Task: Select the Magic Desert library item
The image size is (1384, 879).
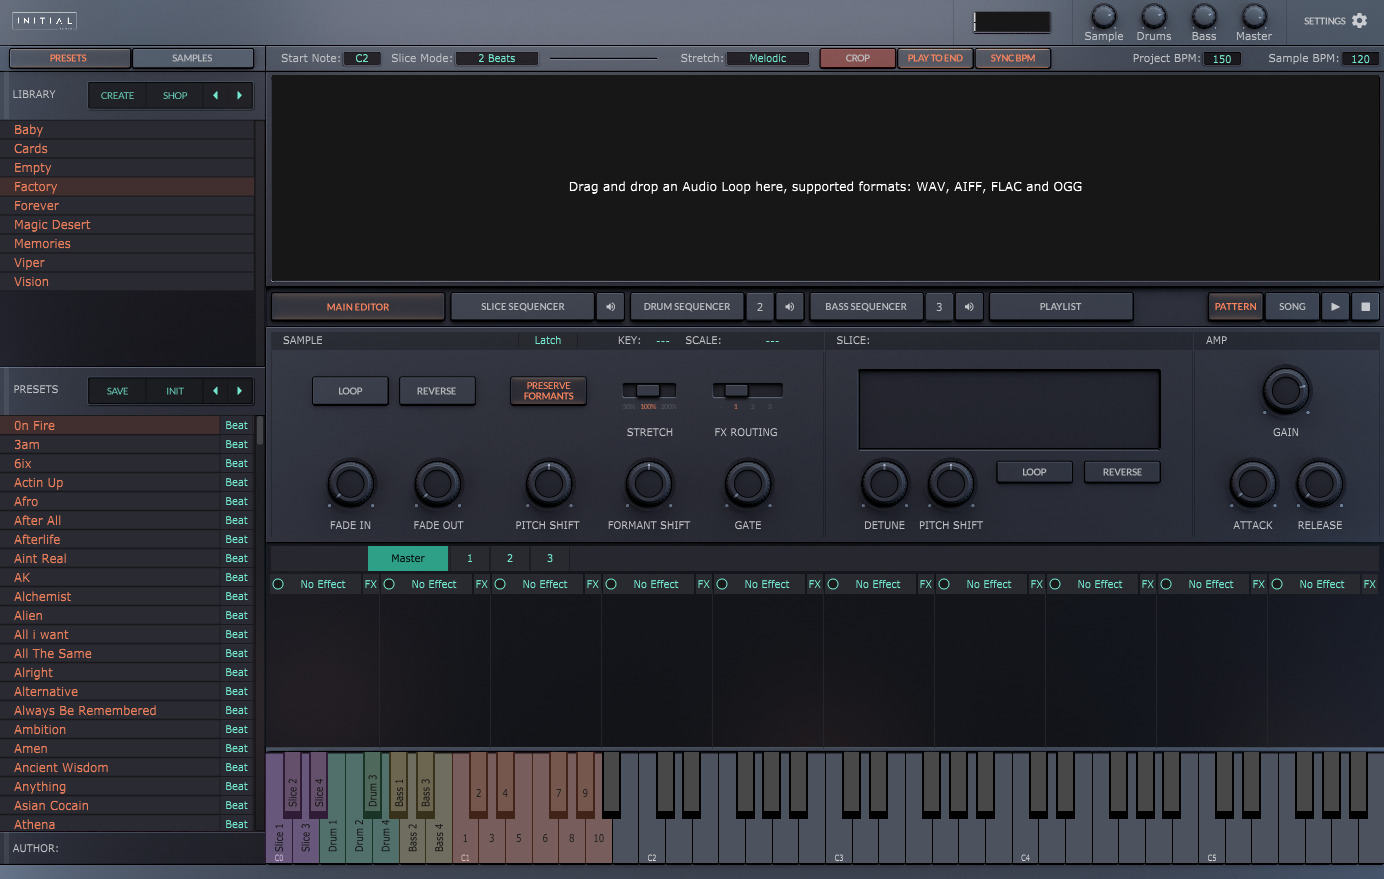Action: [x=52, y=225]
